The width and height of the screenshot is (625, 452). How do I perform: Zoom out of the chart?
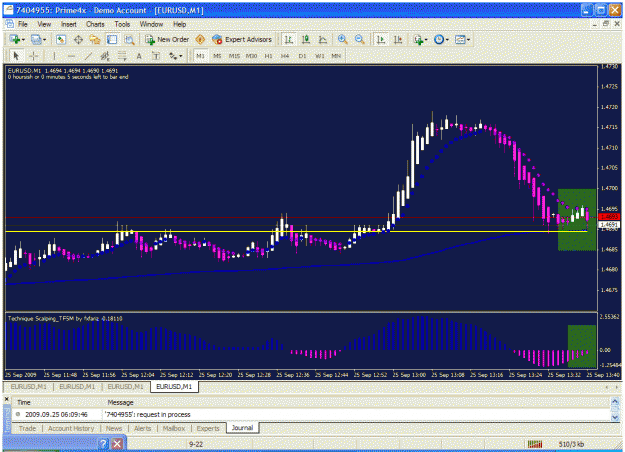pyautogui.click(x=359, y=39)
